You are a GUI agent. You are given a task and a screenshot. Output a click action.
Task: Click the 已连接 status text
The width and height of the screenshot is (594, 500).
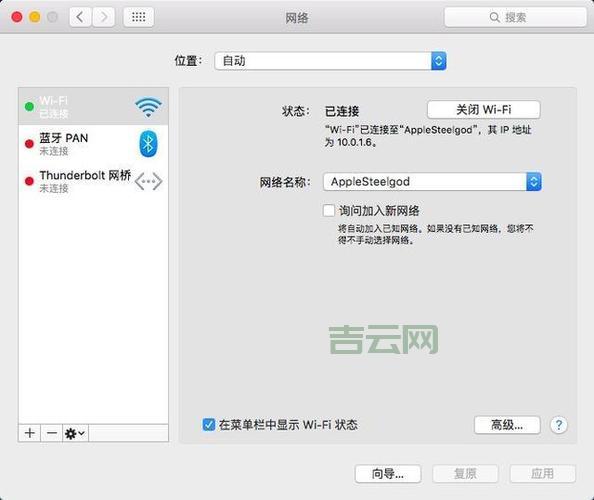tap(342, 111)
